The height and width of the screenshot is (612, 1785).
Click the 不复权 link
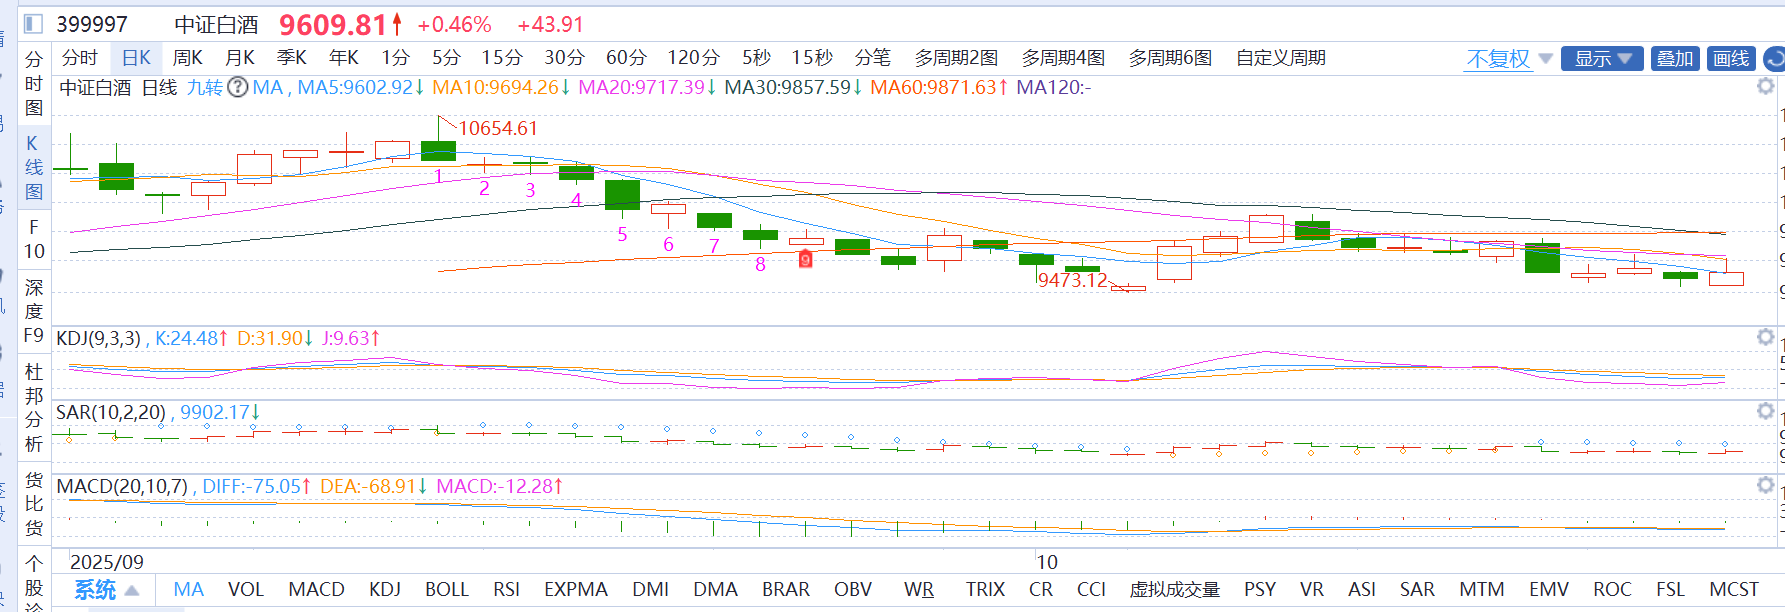click(x=1498, y=59)
